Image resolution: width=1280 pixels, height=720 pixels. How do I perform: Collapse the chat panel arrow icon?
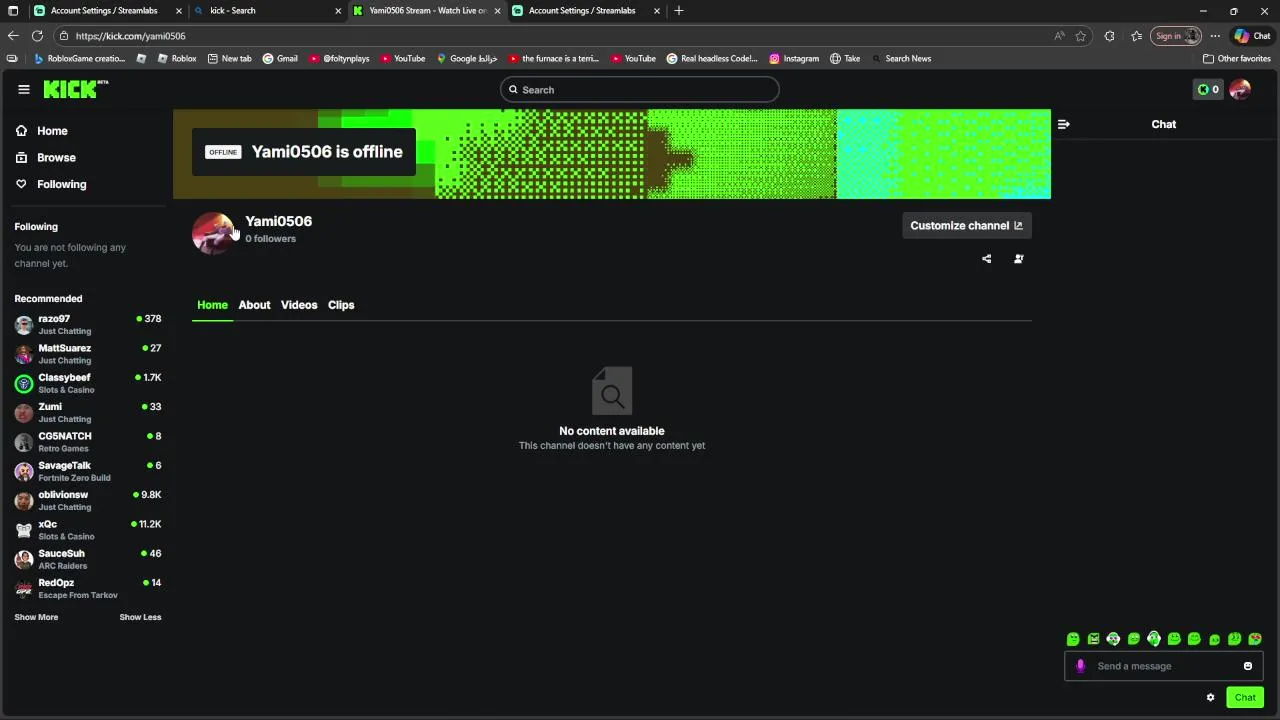pyautogui.click(x=1063, y=124)
